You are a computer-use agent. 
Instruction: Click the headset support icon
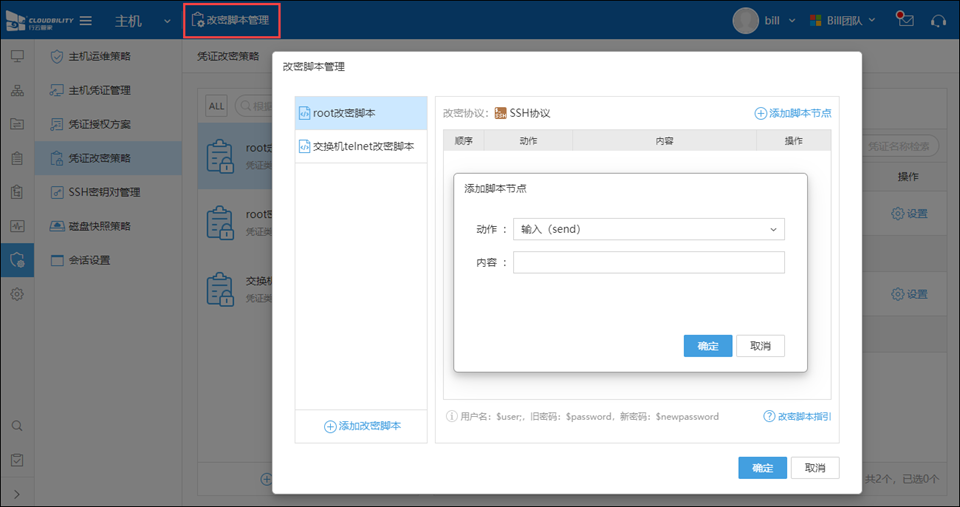pyautogui.click(x=938, y=20)
